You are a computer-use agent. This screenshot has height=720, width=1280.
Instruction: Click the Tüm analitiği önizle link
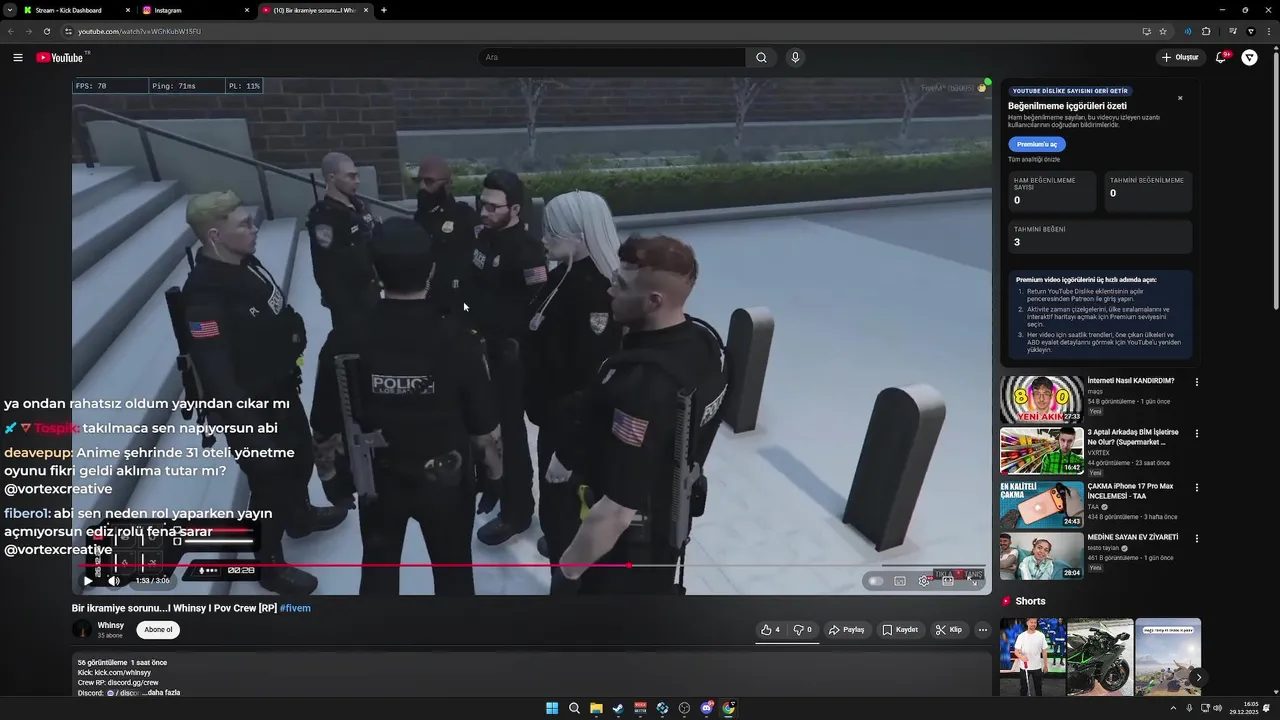[x=1034, y=159]
